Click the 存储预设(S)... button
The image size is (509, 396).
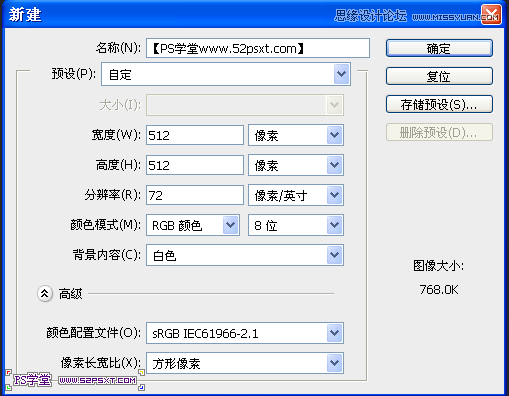[x=439, y=104]
